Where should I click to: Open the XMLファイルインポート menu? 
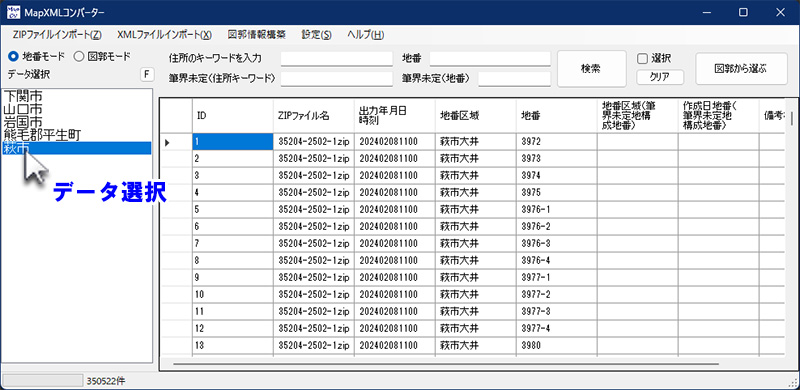click(x=164, y=35)
